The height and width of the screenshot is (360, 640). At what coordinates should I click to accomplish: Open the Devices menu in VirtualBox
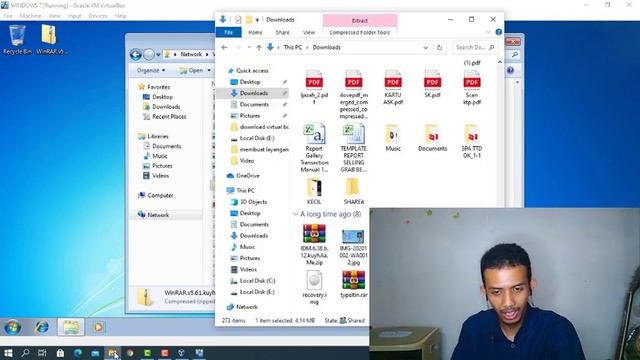point(98,16)
